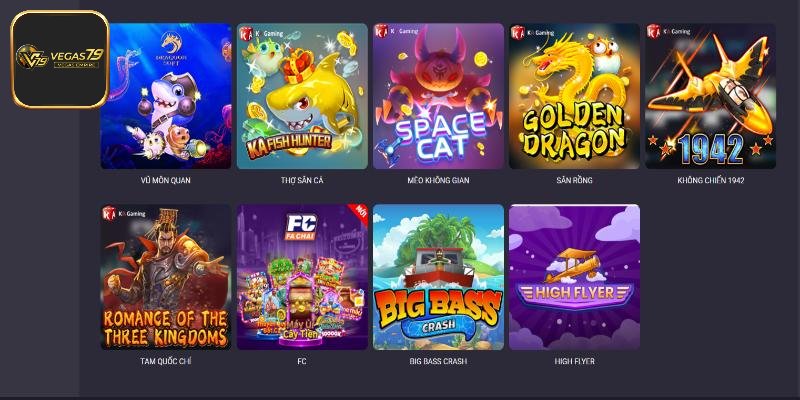Image resolution: width=800 pixels, height=400 pixels.
Task: Click the THỢ SĂN CÁ game label
Action: 302,180
